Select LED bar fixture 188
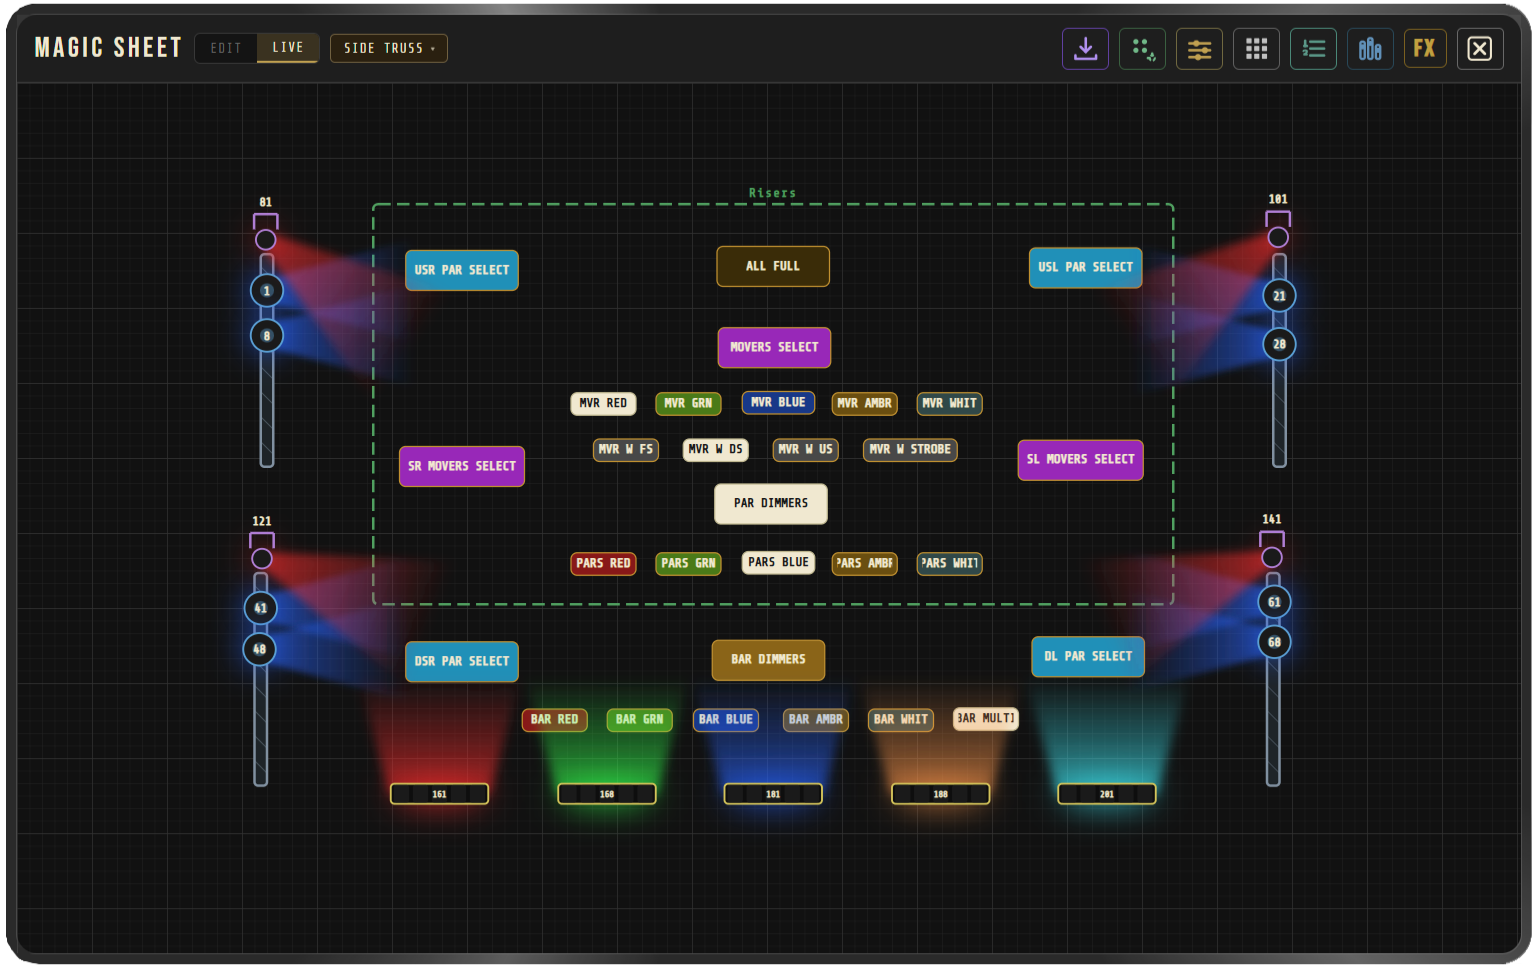The height and width of the screenshot is (968, 1540). coord(941,794)
